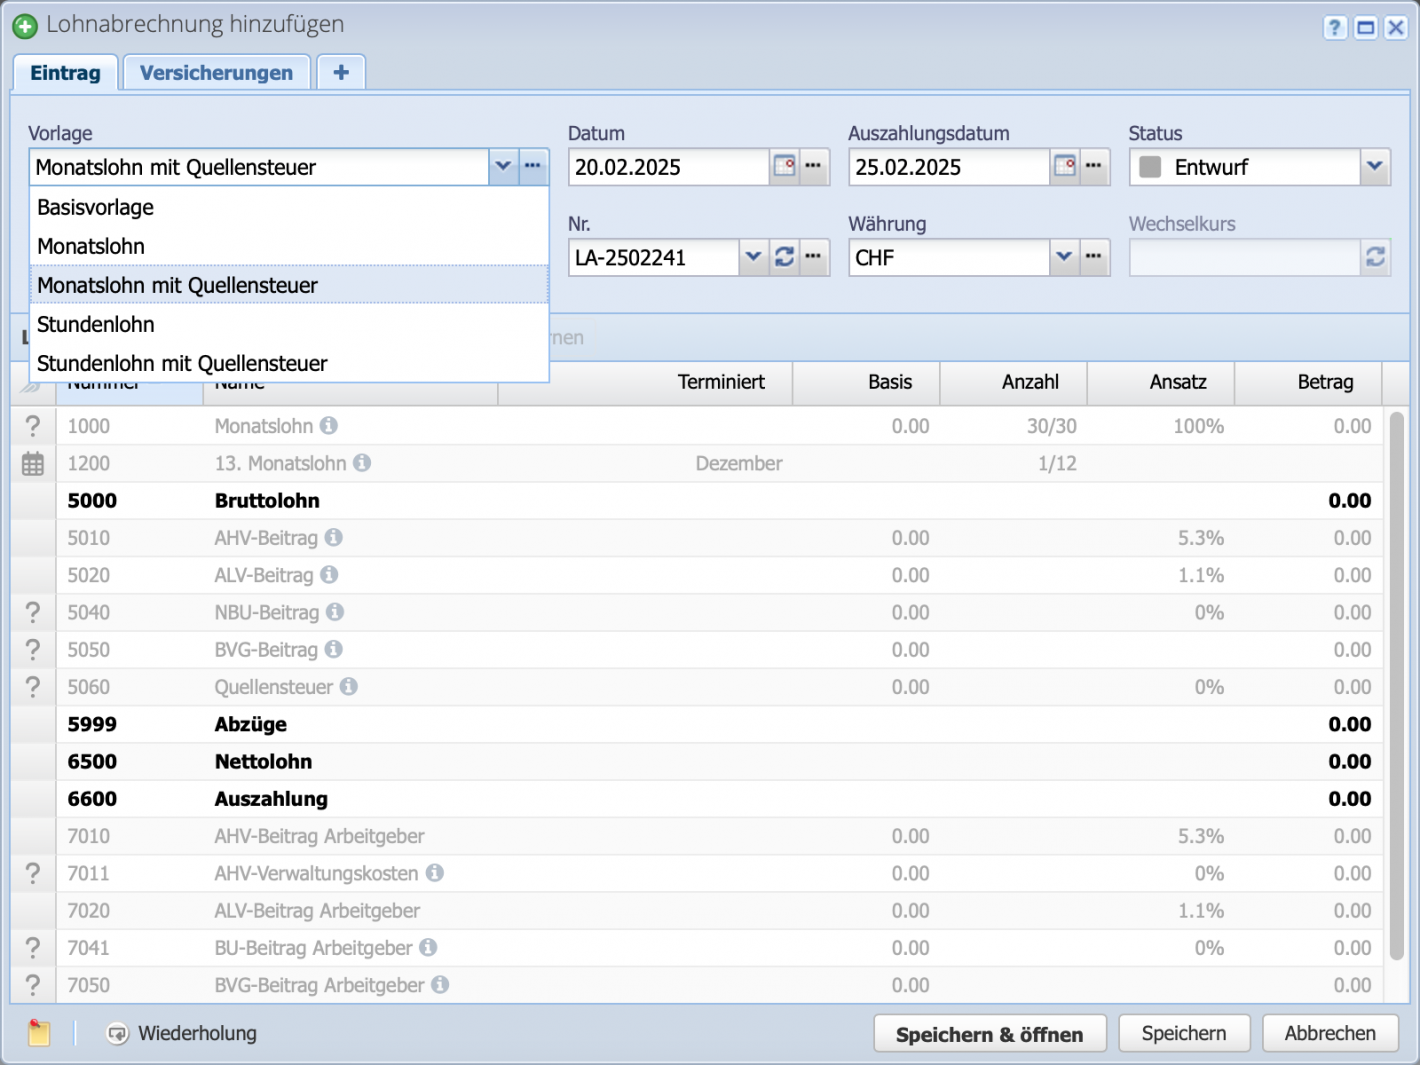
Task: Open the calendar picker for Datum
Action: coord(784,167)
